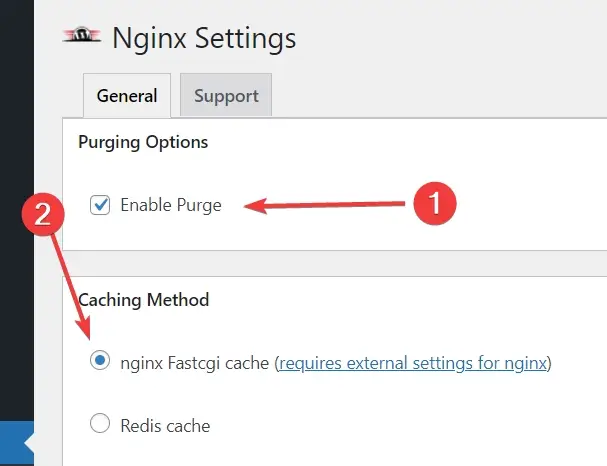Click the red number 1 badge
This screenshot has height=466, width=607.
(x=435, y=203)
